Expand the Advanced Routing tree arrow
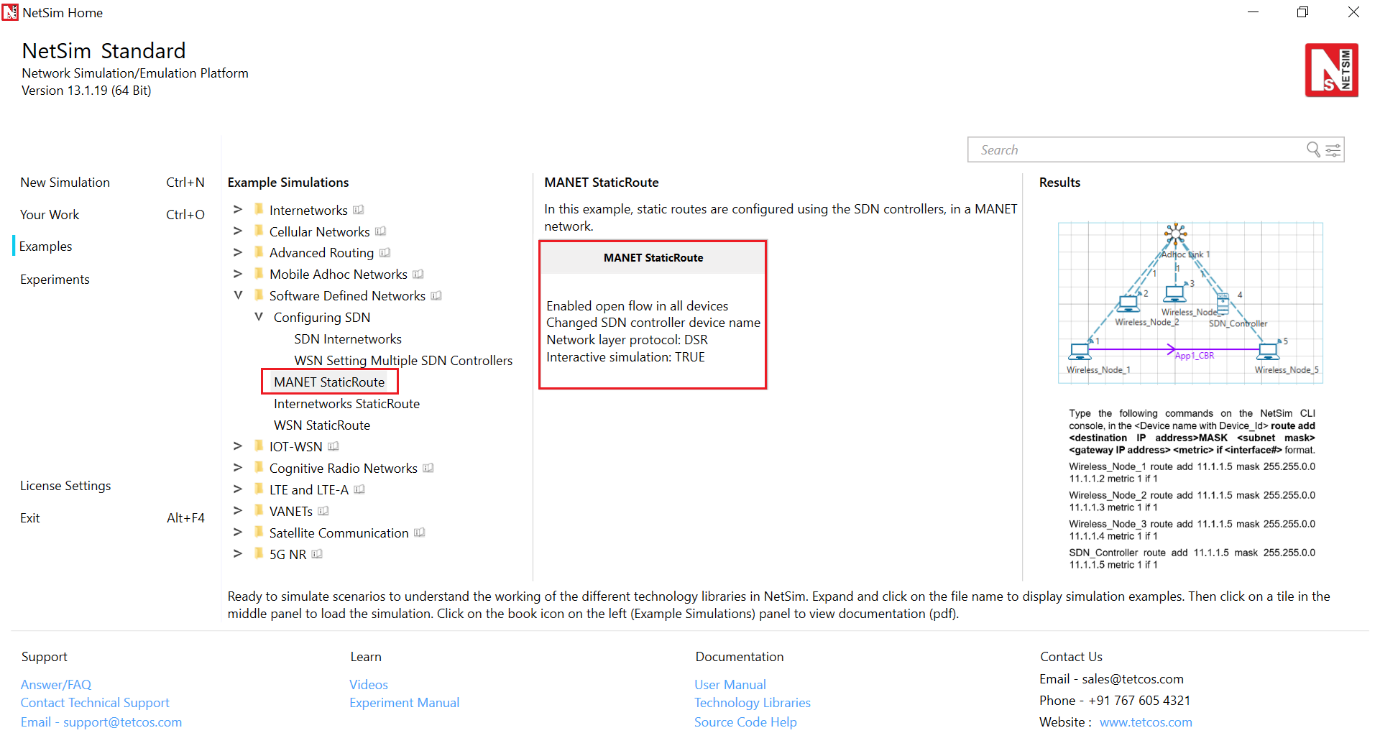The width and height of the screenshot is (1380, 733). [238, 253]
